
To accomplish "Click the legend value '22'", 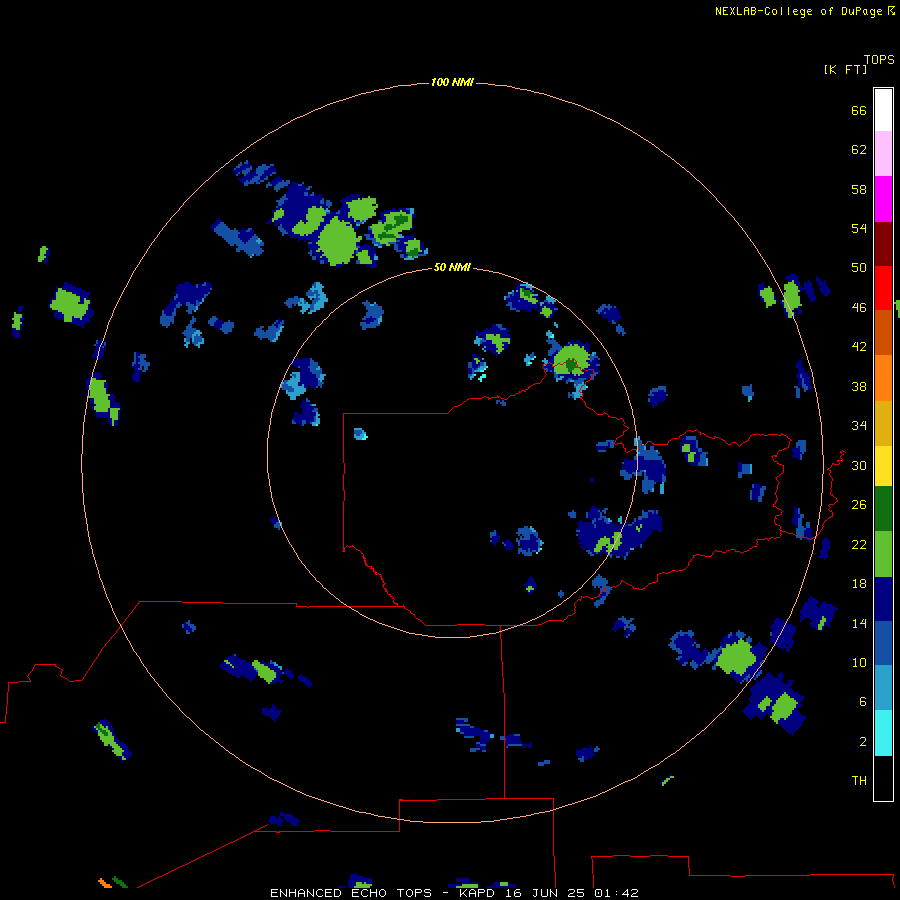I will (x=859, y=545).
